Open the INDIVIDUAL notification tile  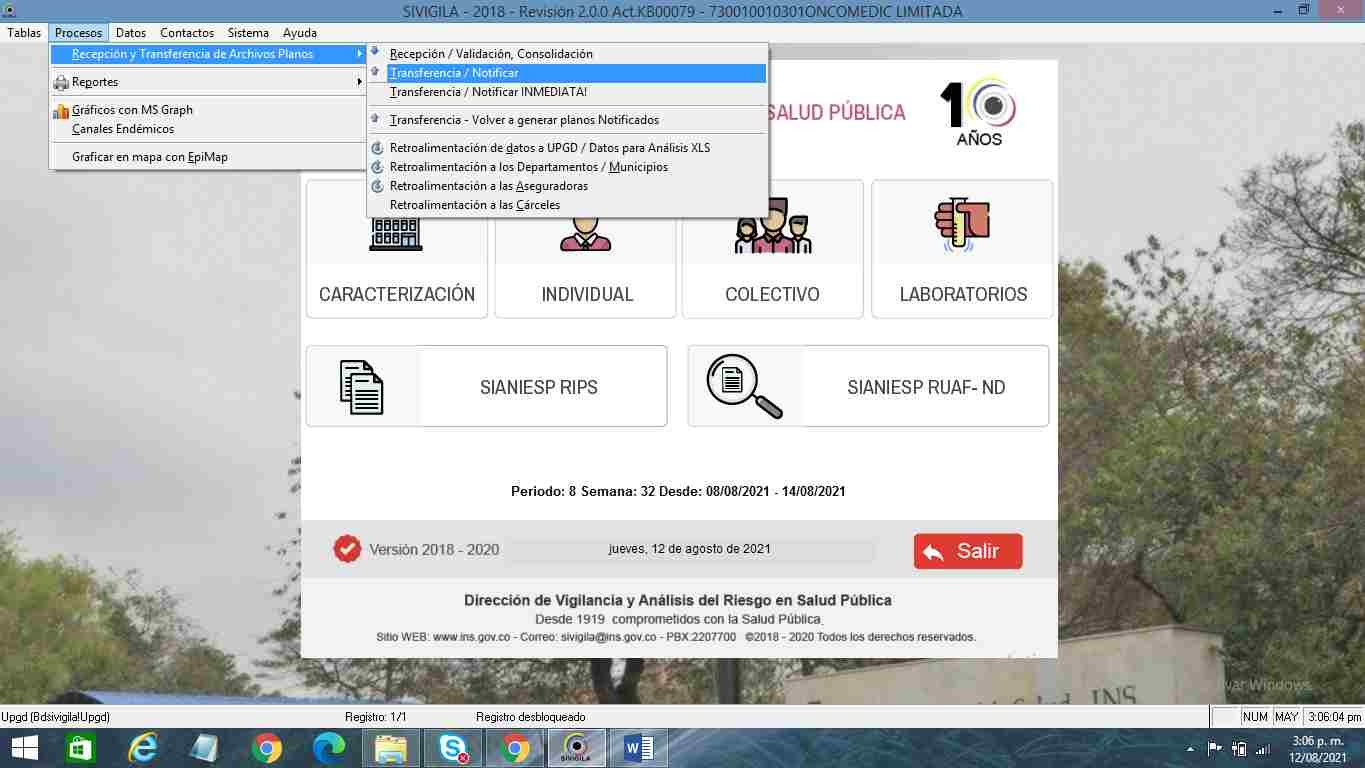tap(586, 293)
